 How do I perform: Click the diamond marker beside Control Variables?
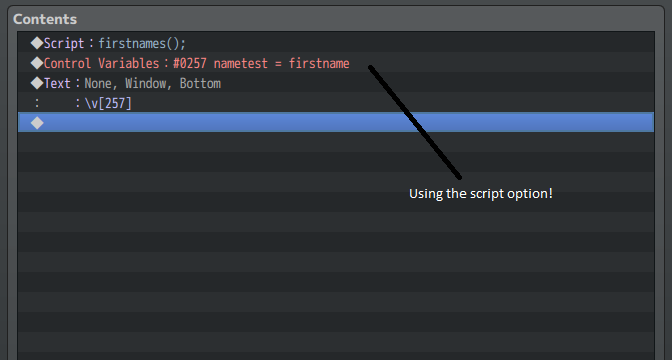point(37,63)
